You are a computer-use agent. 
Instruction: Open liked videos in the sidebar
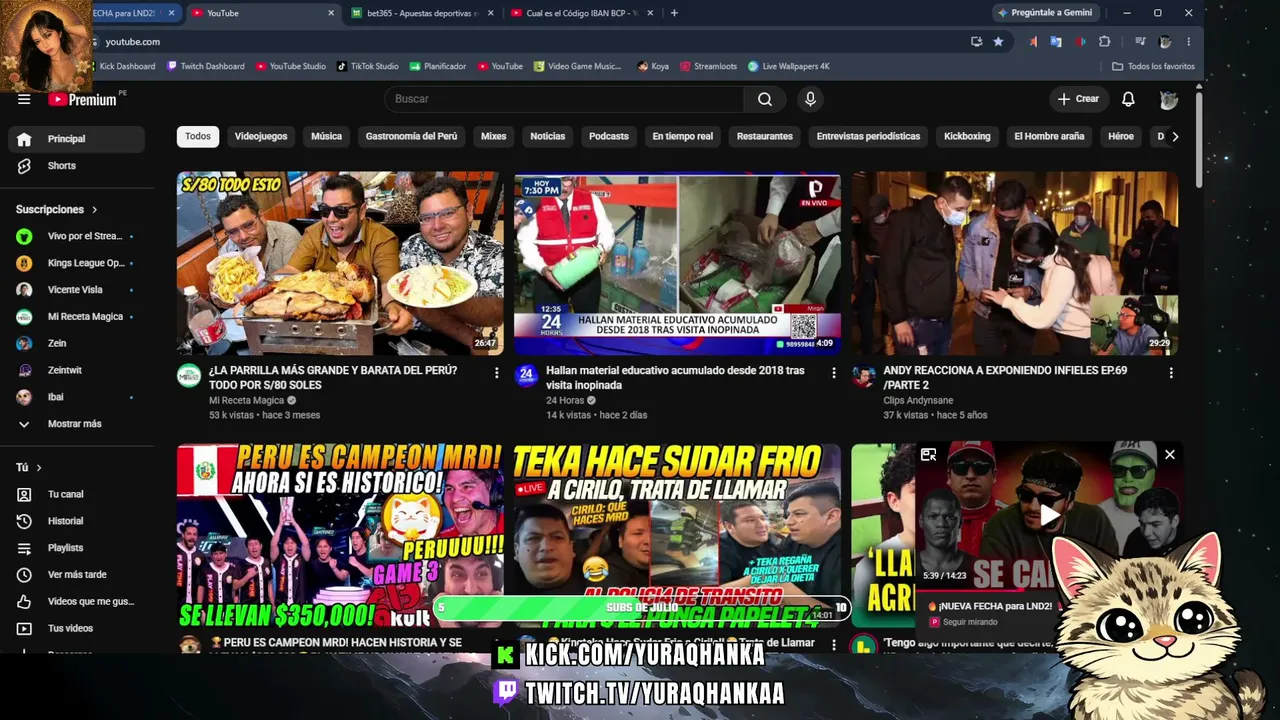coord(76,602)
